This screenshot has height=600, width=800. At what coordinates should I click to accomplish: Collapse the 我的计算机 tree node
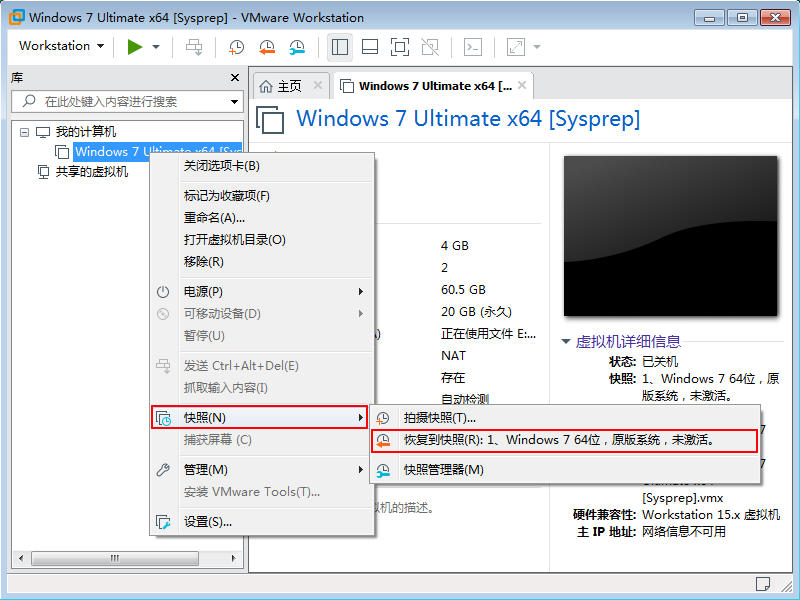[25, 132]
